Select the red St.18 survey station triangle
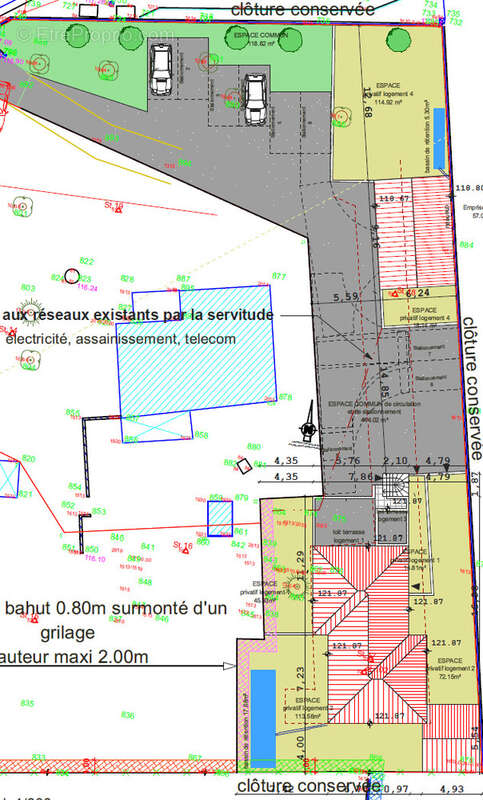 118,209
